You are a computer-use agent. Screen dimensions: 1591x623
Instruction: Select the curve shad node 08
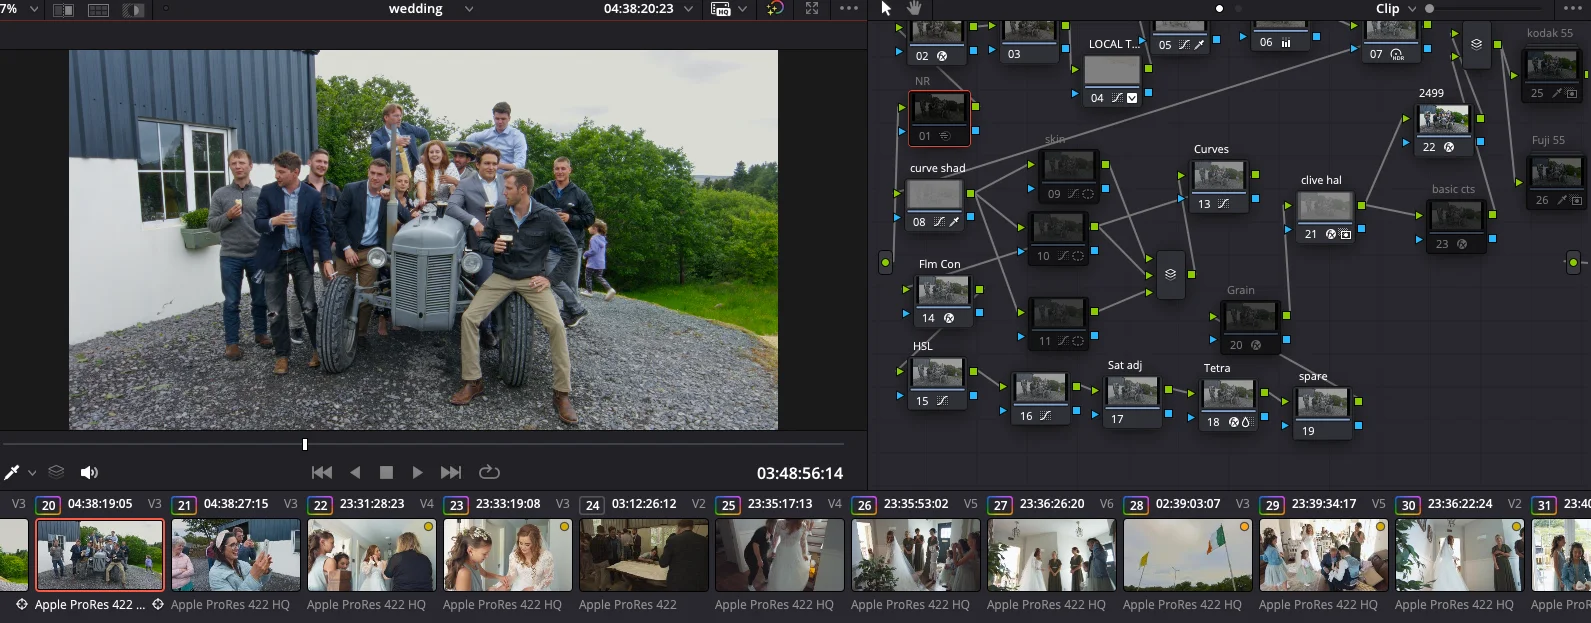935,205
